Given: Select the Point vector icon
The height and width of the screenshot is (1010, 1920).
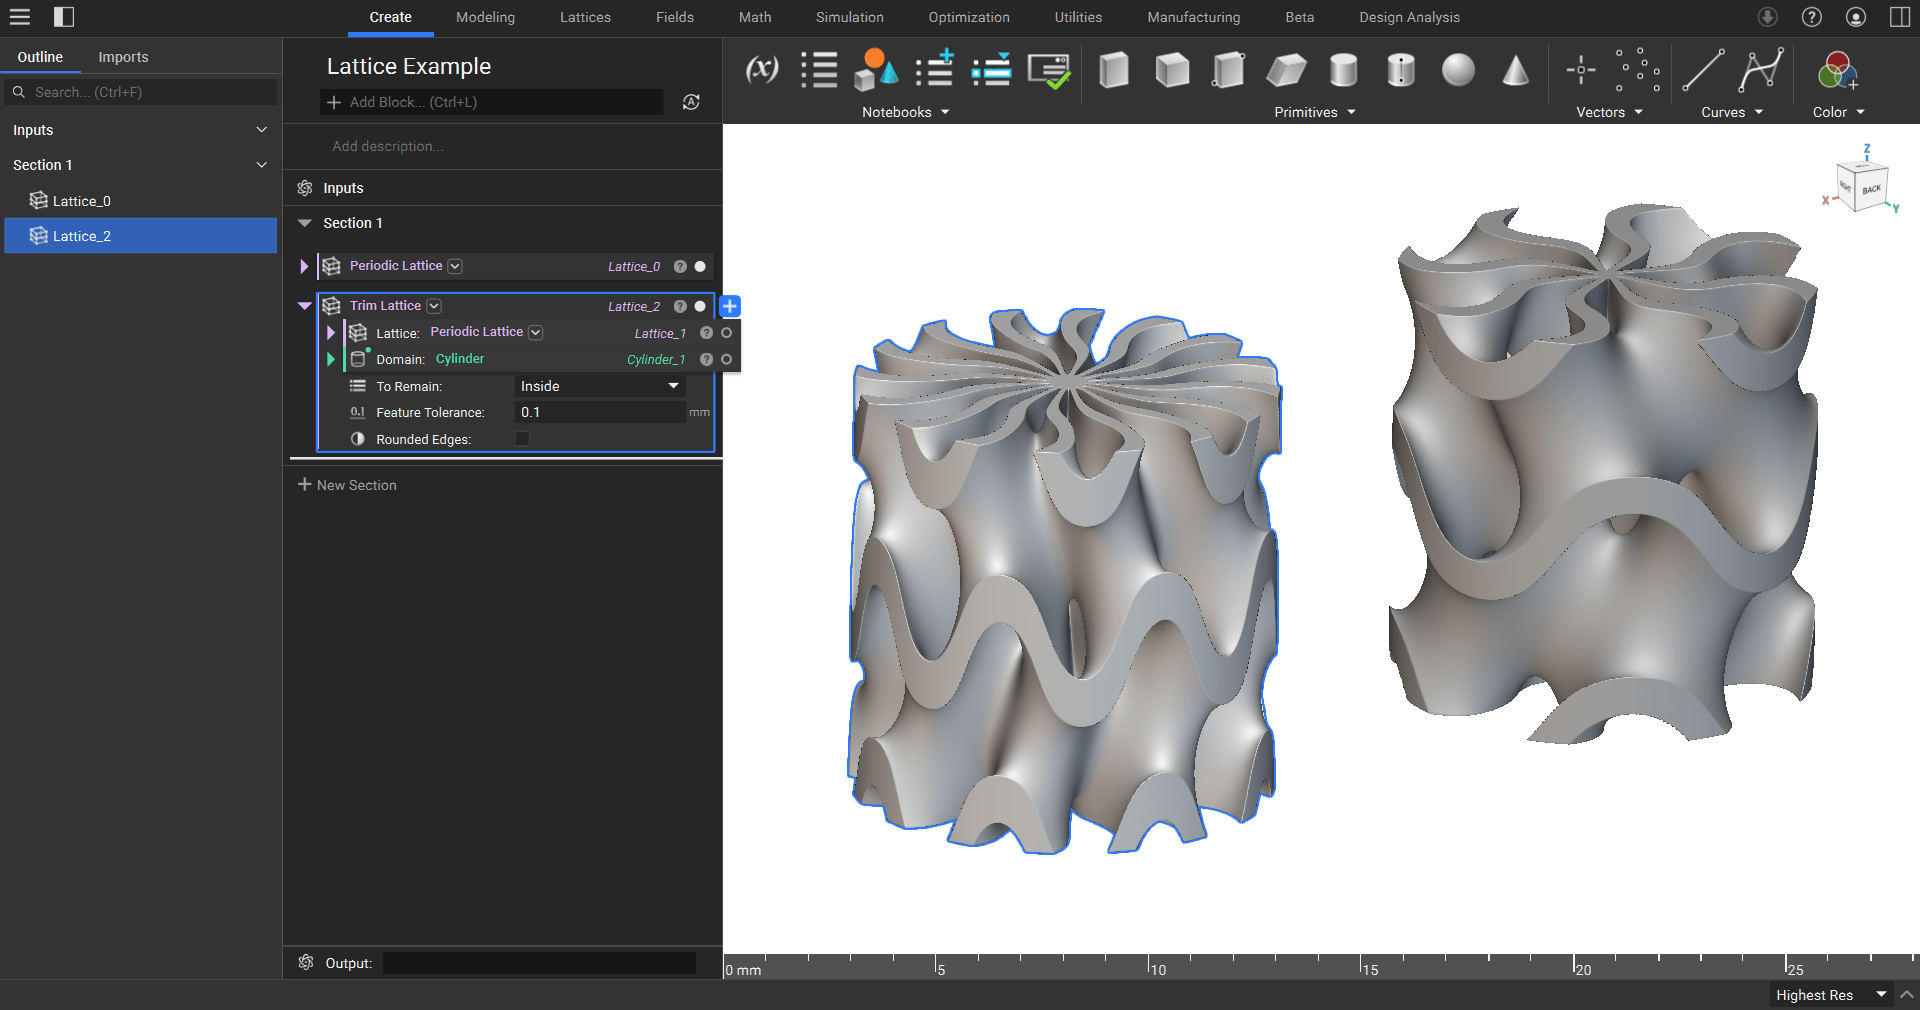Looking at the screenshot, I should (1580, 70).
